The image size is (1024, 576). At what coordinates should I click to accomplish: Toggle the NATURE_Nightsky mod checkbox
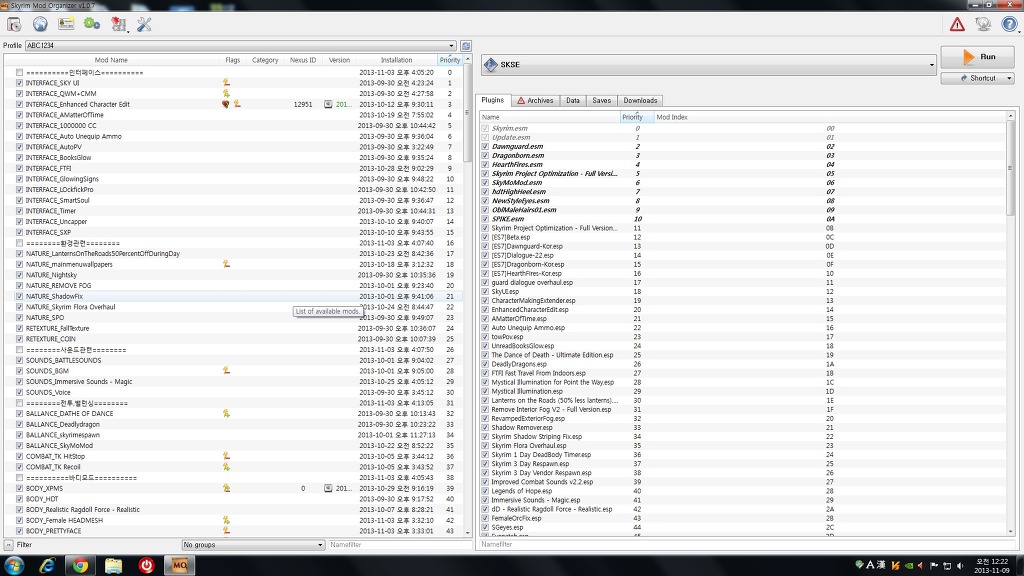[x=20, y=275]
